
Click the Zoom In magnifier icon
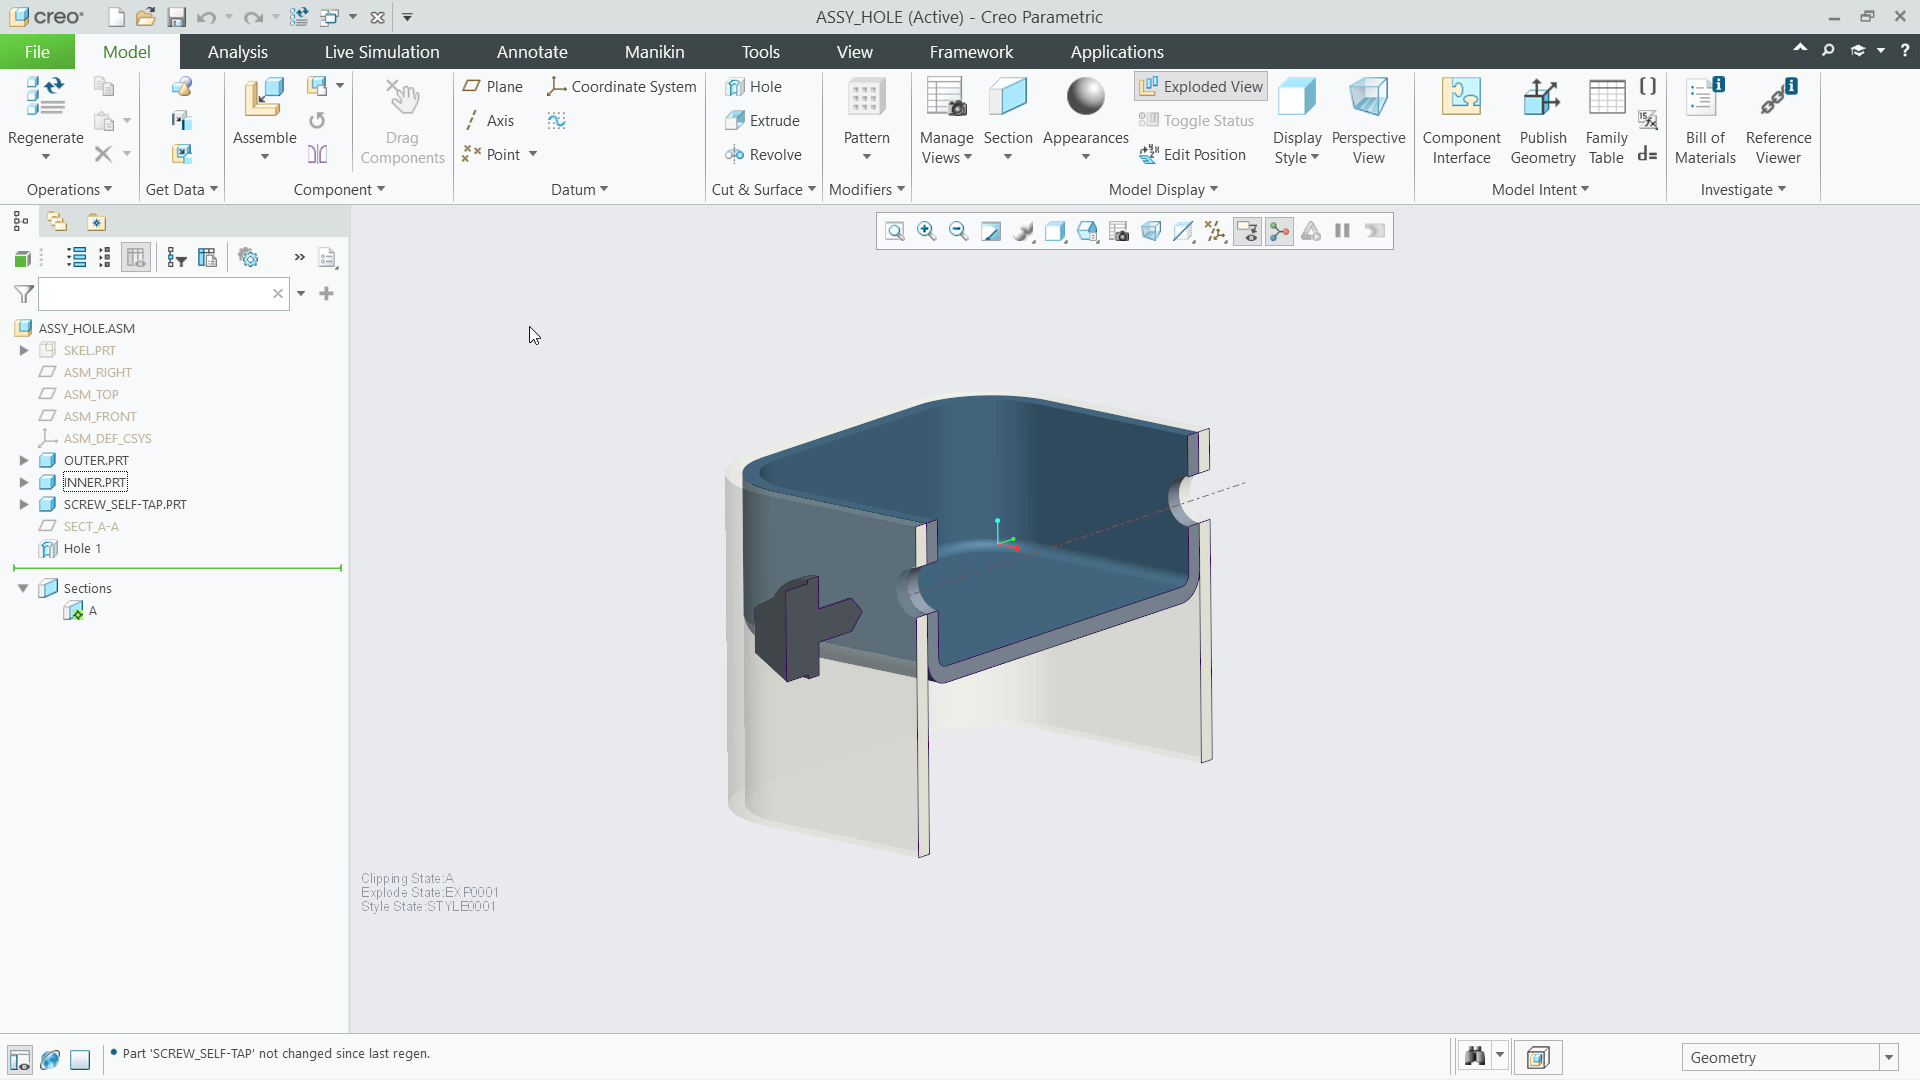pos(927,232)
